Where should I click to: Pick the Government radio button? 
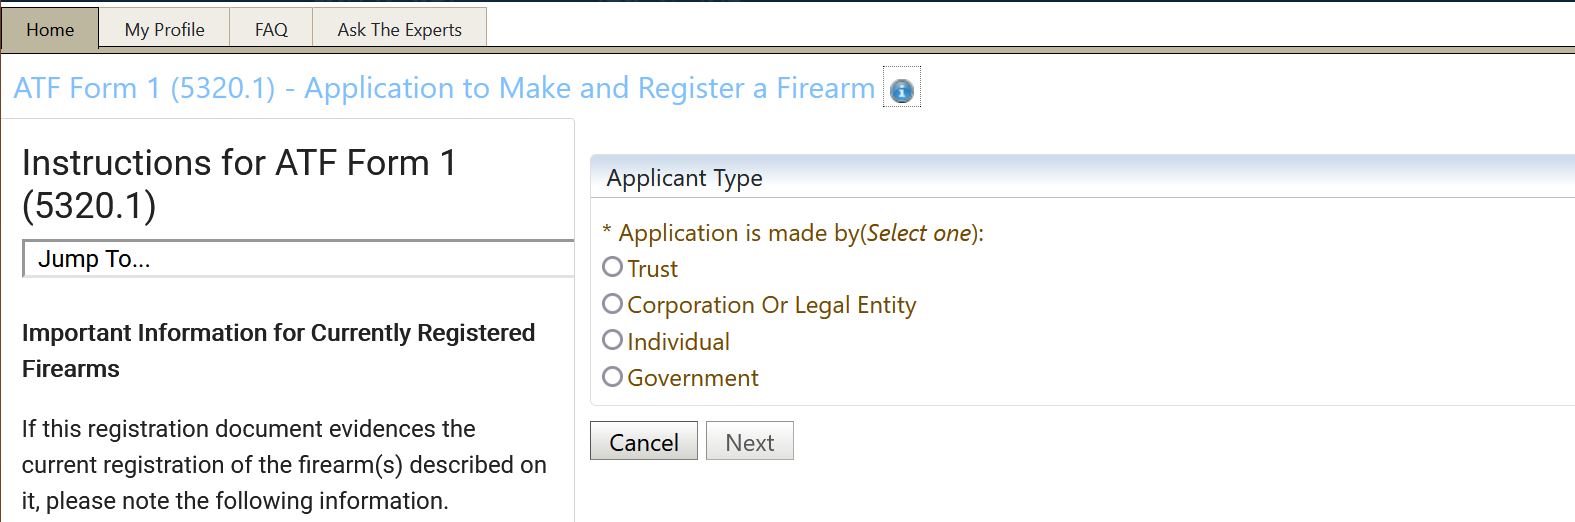click(x=613, y=376)
